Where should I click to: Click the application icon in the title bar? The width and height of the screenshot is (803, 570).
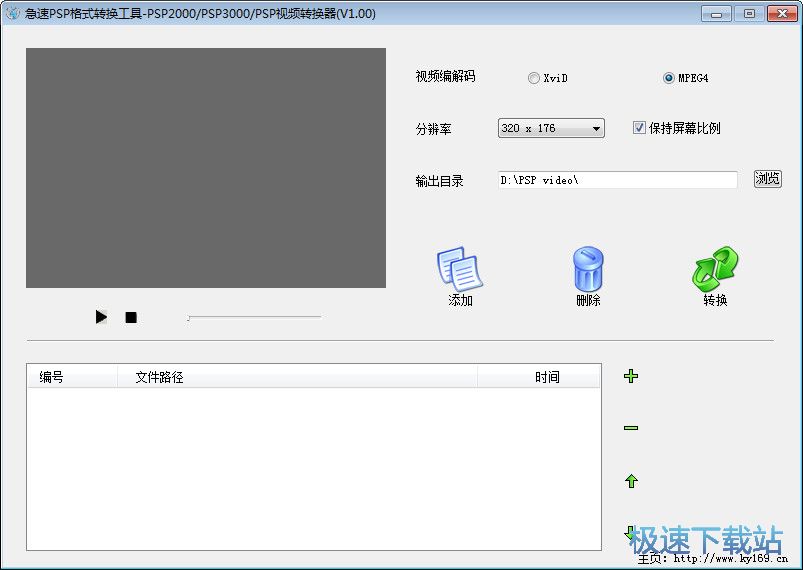(13, 13)
